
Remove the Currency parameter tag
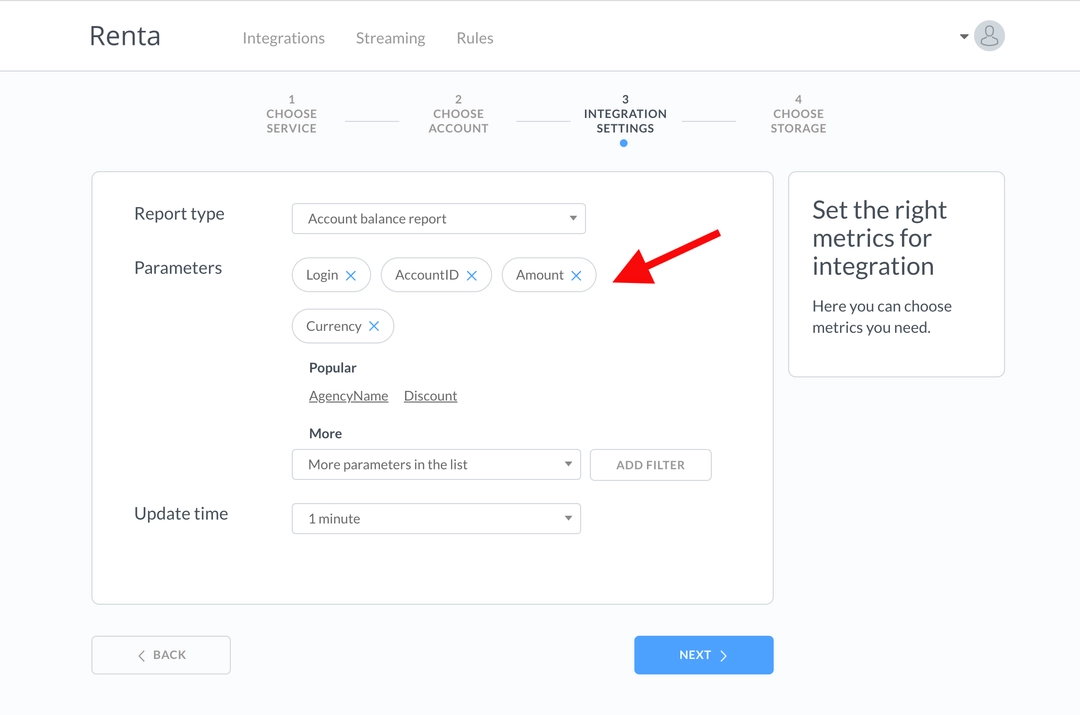click(x=374, y=326)
